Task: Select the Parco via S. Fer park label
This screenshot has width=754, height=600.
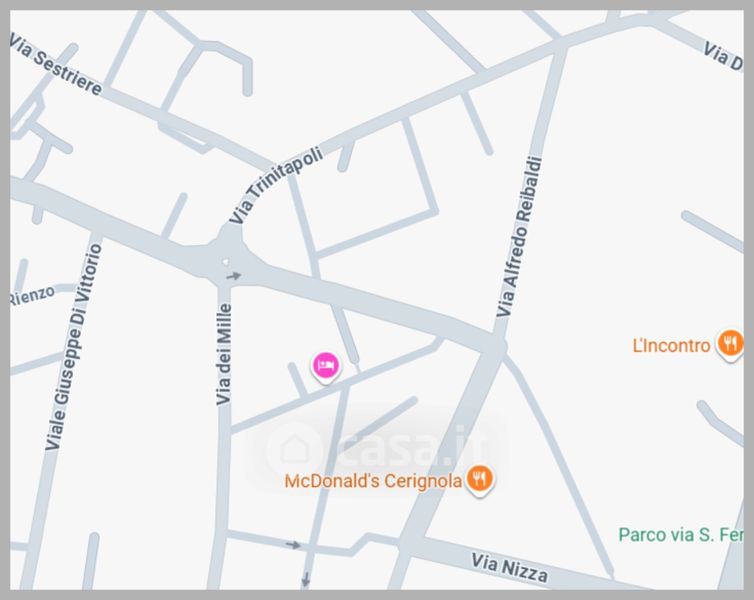Action: (x=680, y=535)
